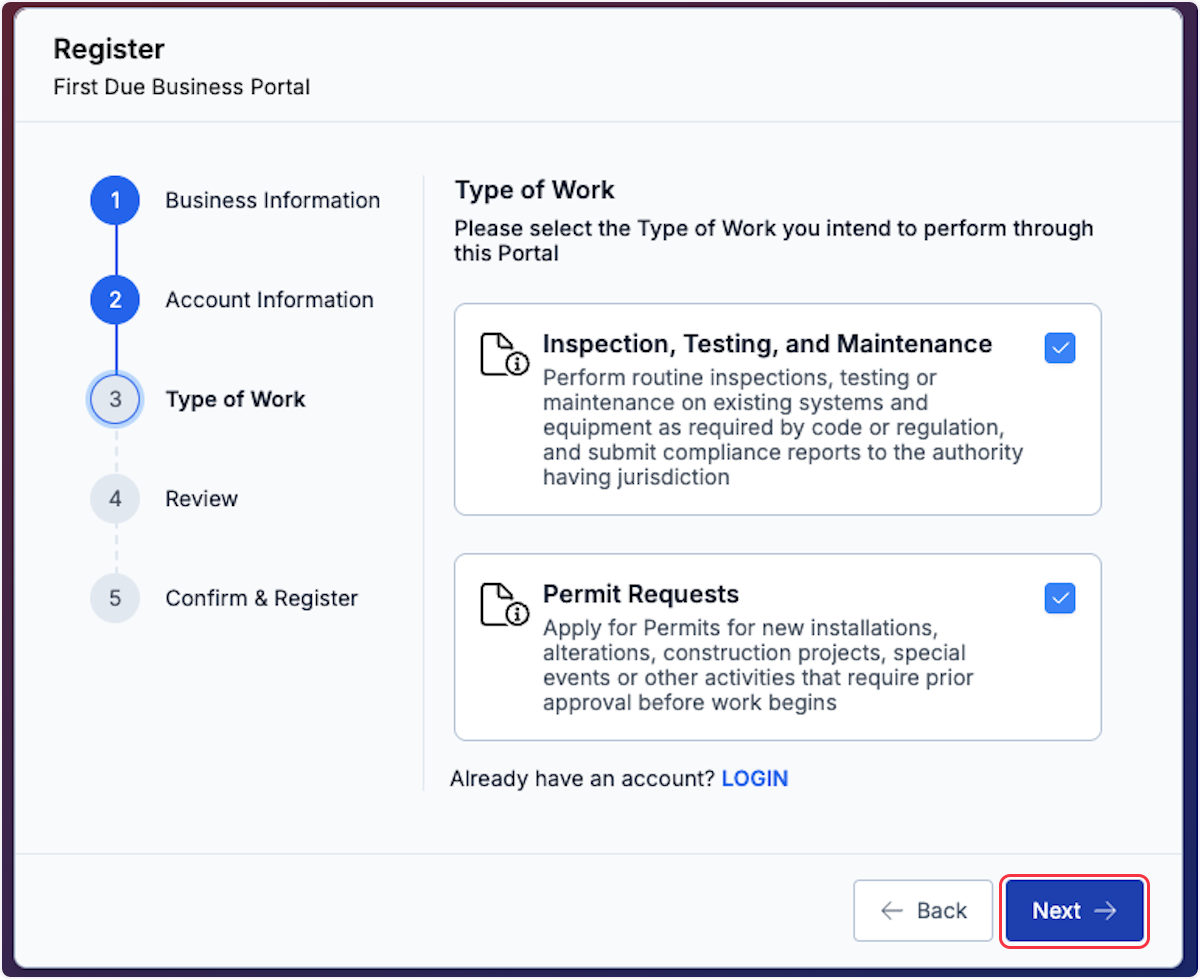Select step 4 circle

point(116,498)
